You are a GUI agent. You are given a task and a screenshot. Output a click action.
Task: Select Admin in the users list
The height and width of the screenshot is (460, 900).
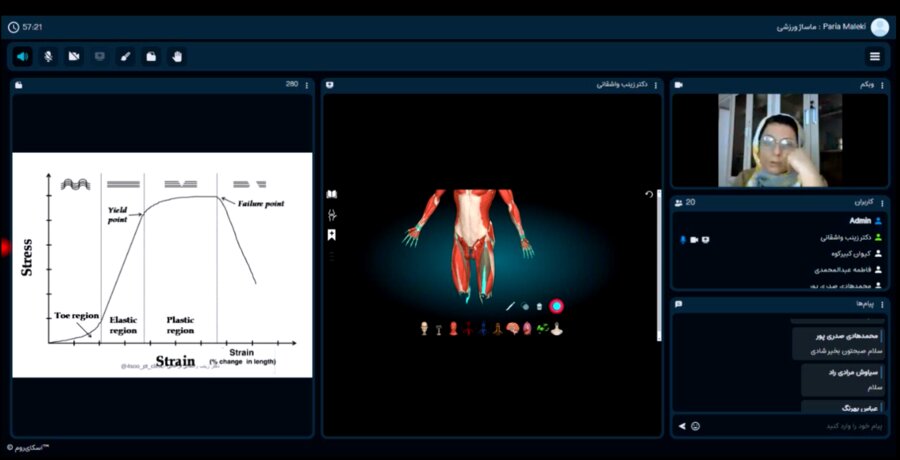[860, 220]
